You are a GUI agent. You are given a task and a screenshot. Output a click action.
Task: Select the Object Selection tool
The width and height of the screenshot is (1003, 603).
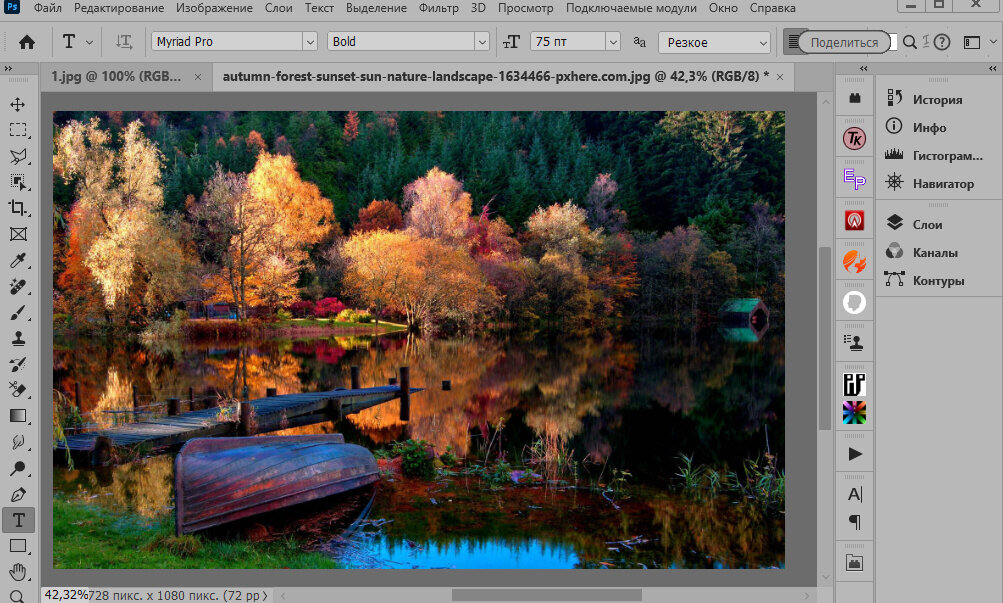[x=18, y=182]
